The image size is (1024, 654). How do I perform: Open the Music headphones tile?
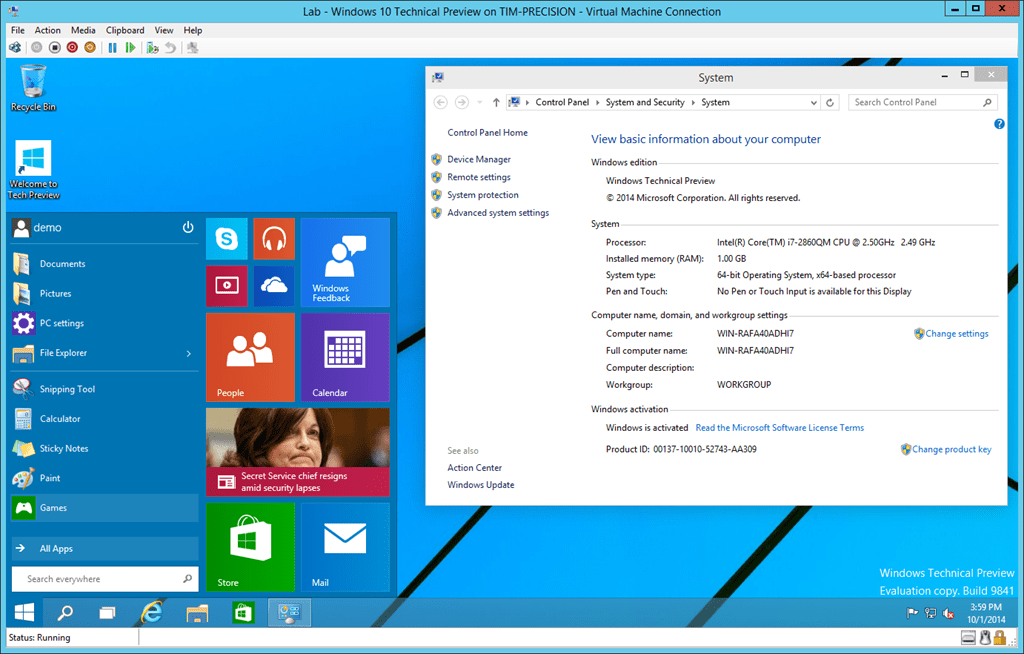coord(274,238)
